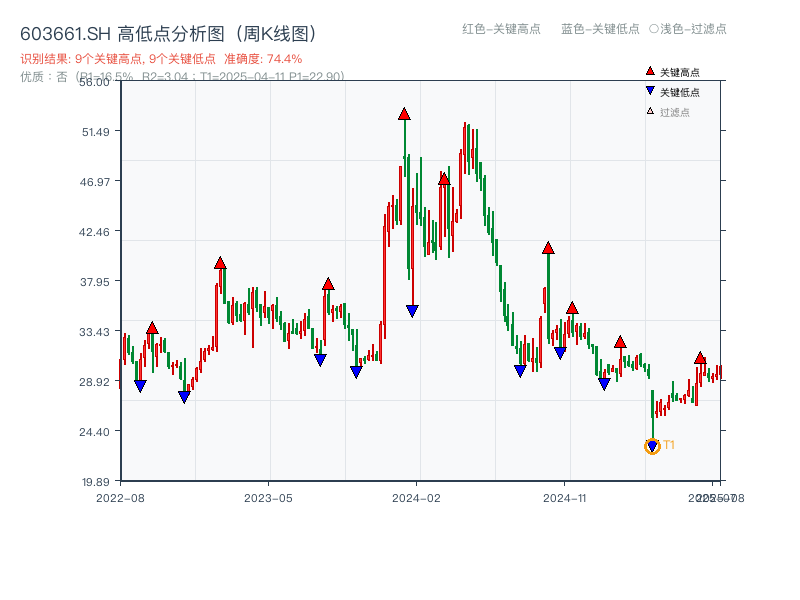Click the red triangle marker at the chart peak
This screenshot has width=800, height=600.
[404, 114]
